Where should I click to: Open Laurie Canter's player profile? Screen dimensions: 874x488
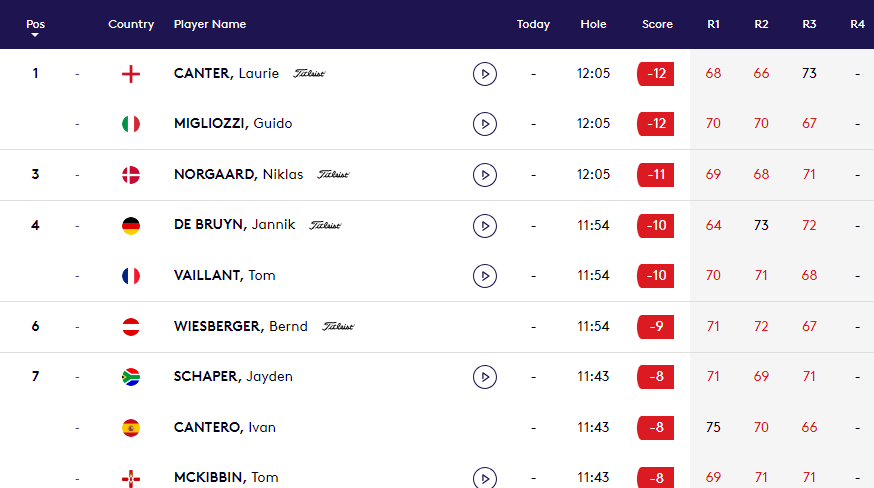point(226,73)
